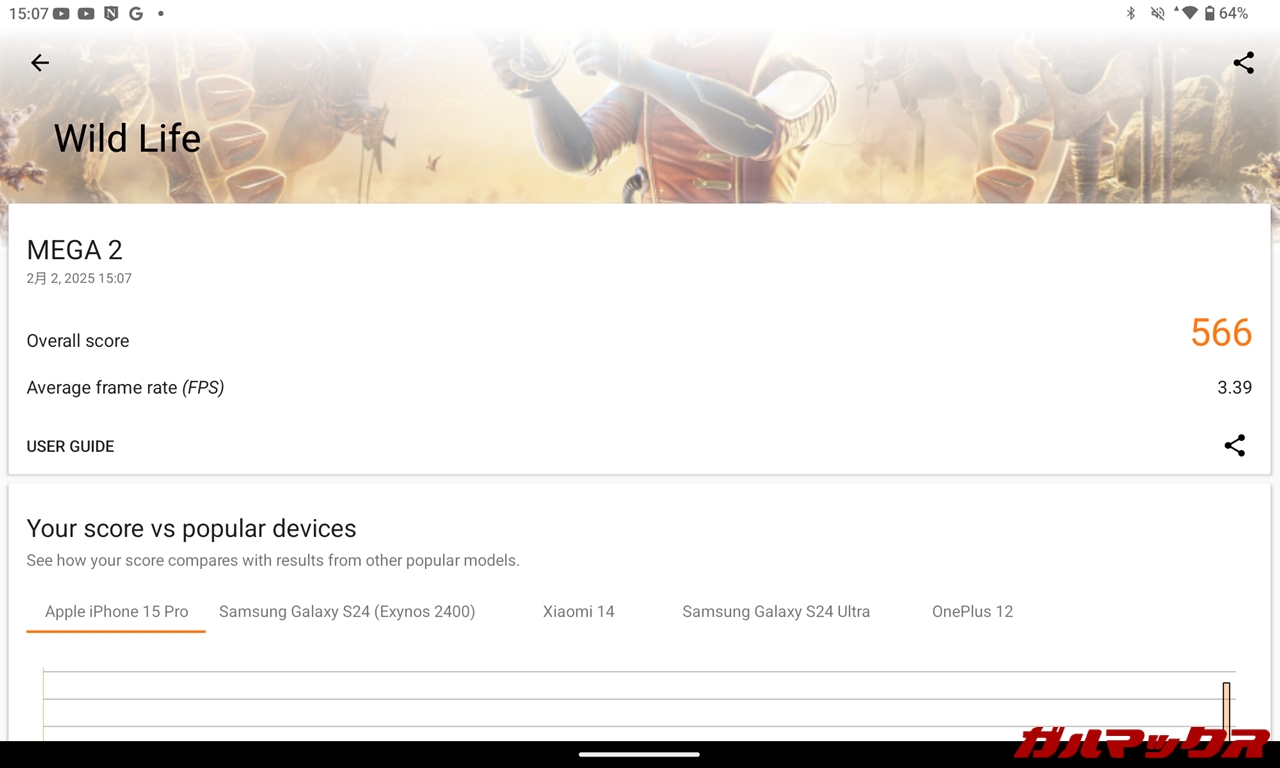
Task: Tap the battery indicator showing 64%
Action: click(x=1225, y=14)
